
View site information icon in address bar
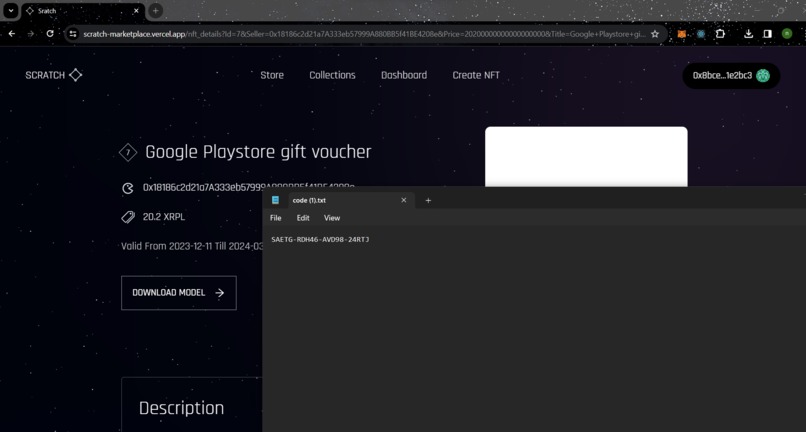click(x=73, y=34)
